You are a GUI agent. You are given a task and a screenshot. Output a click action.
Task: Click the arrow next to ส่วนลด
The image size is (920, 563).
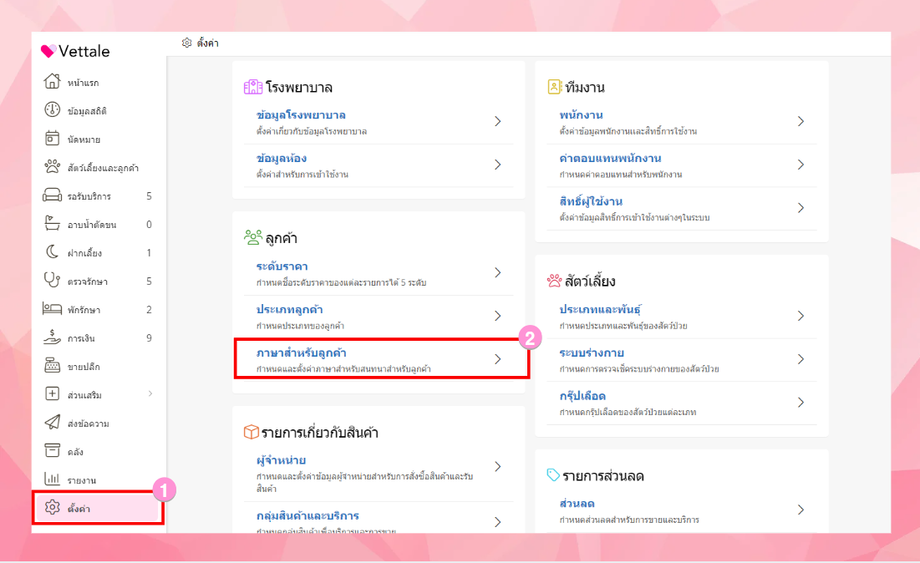tap(801, 510)
